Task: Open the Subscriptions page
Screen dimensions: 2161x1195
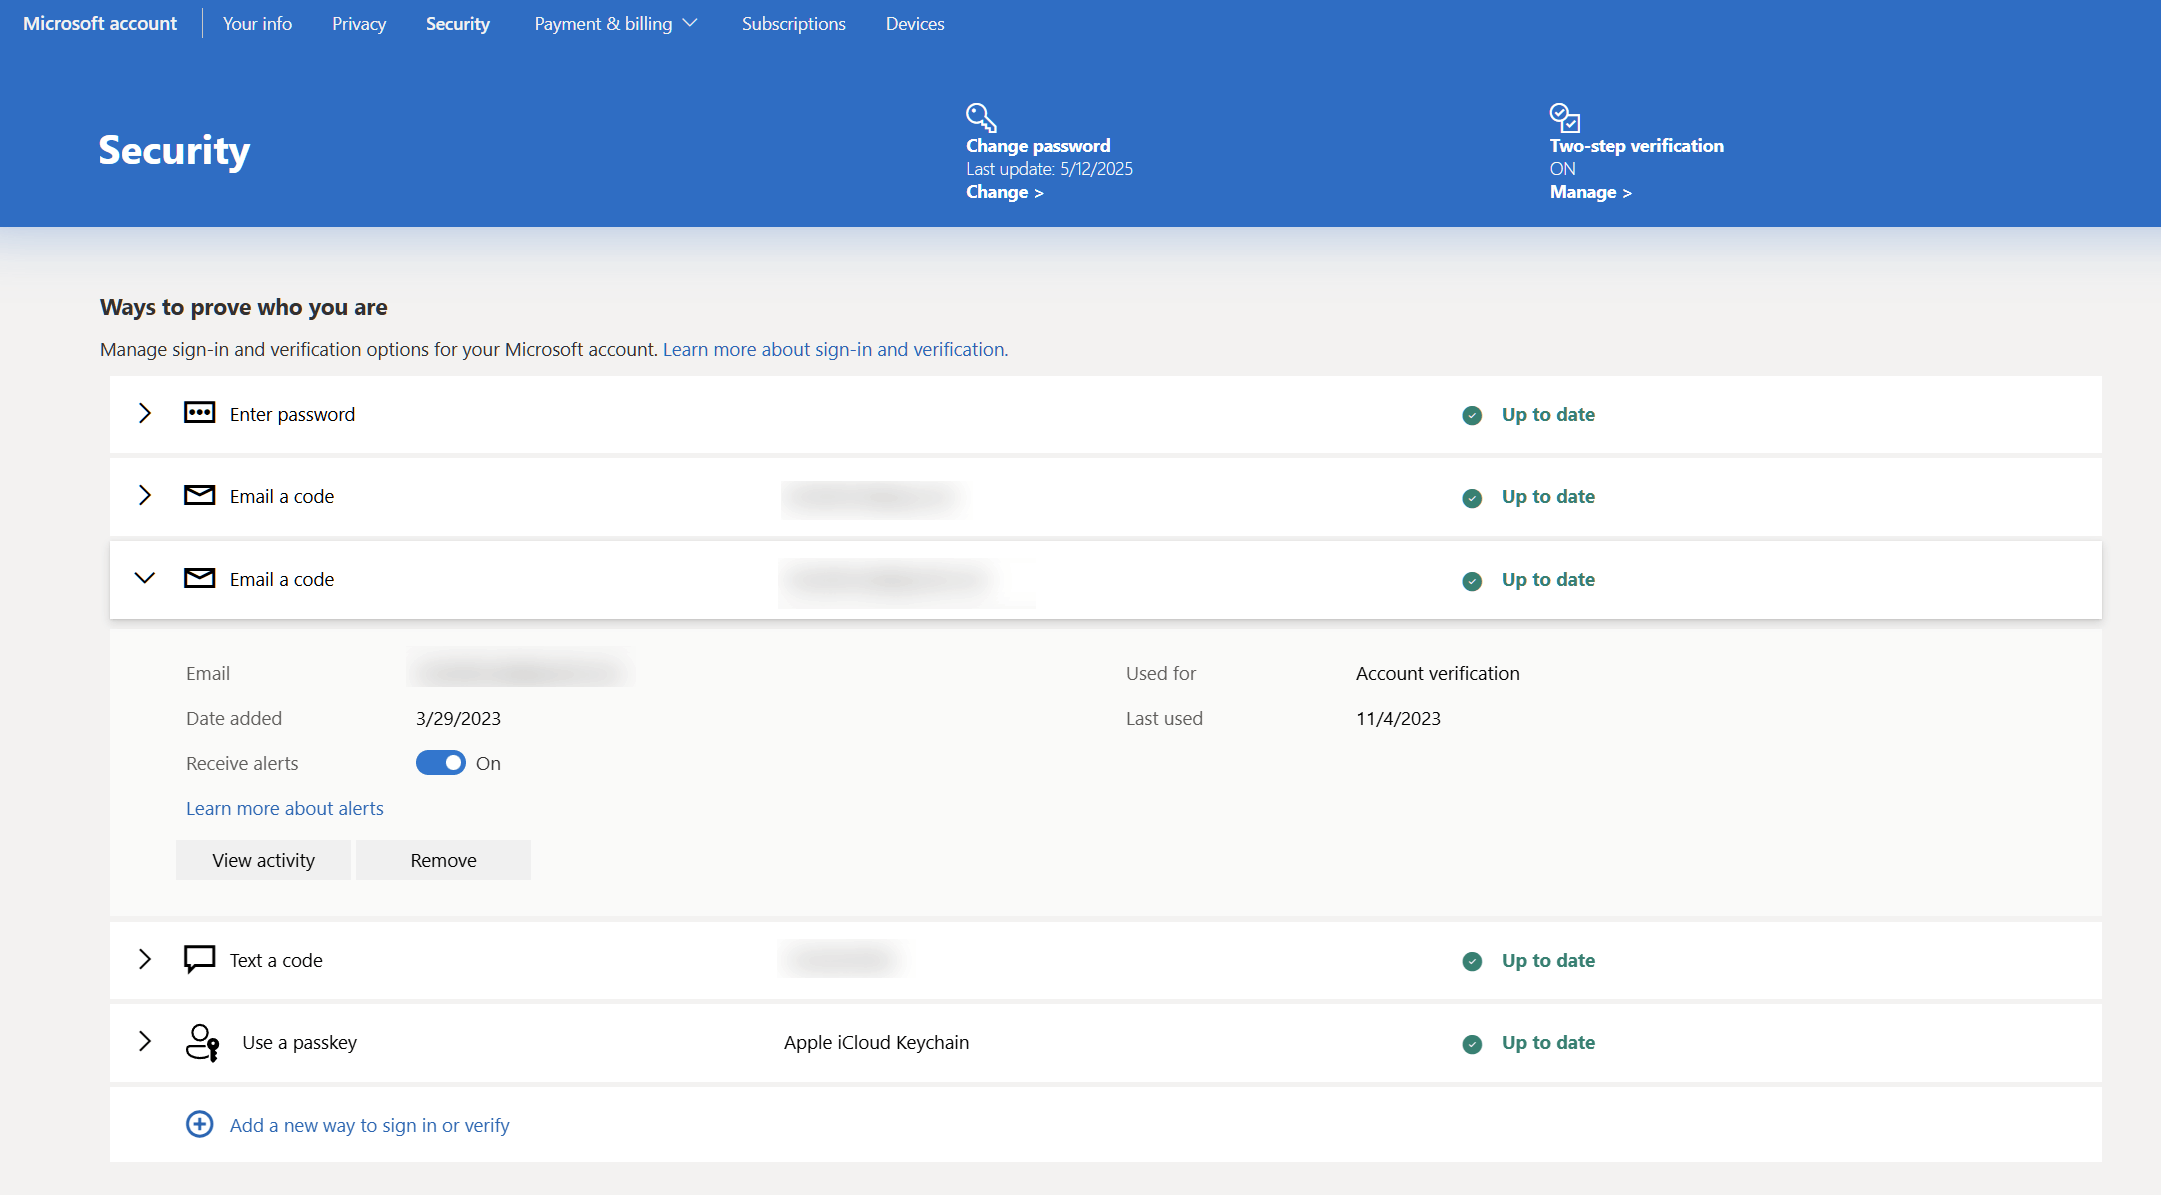Action: click(x=792, y=23)
